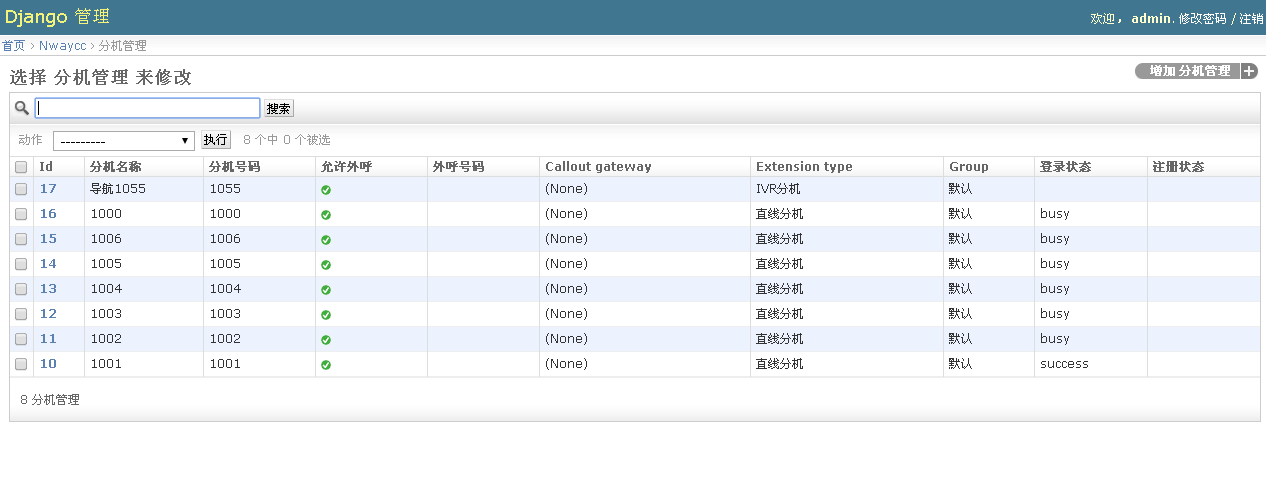Screen dimensions: 1266x496
Task: Click the plus icon beside 增加 分机管理
Action: click(x=1249, y=71)
